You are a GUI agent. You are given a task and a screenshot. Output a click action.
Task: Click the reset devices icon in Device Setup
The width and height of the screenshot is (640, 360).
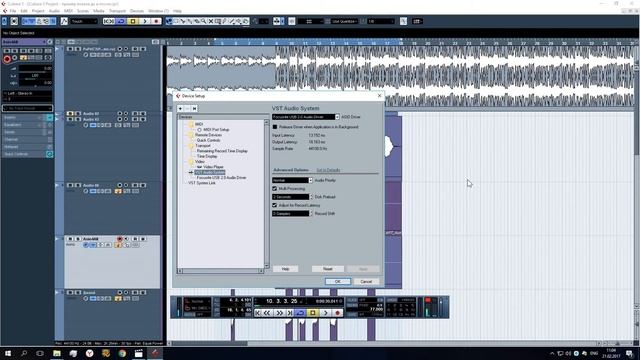coord(194,109)
